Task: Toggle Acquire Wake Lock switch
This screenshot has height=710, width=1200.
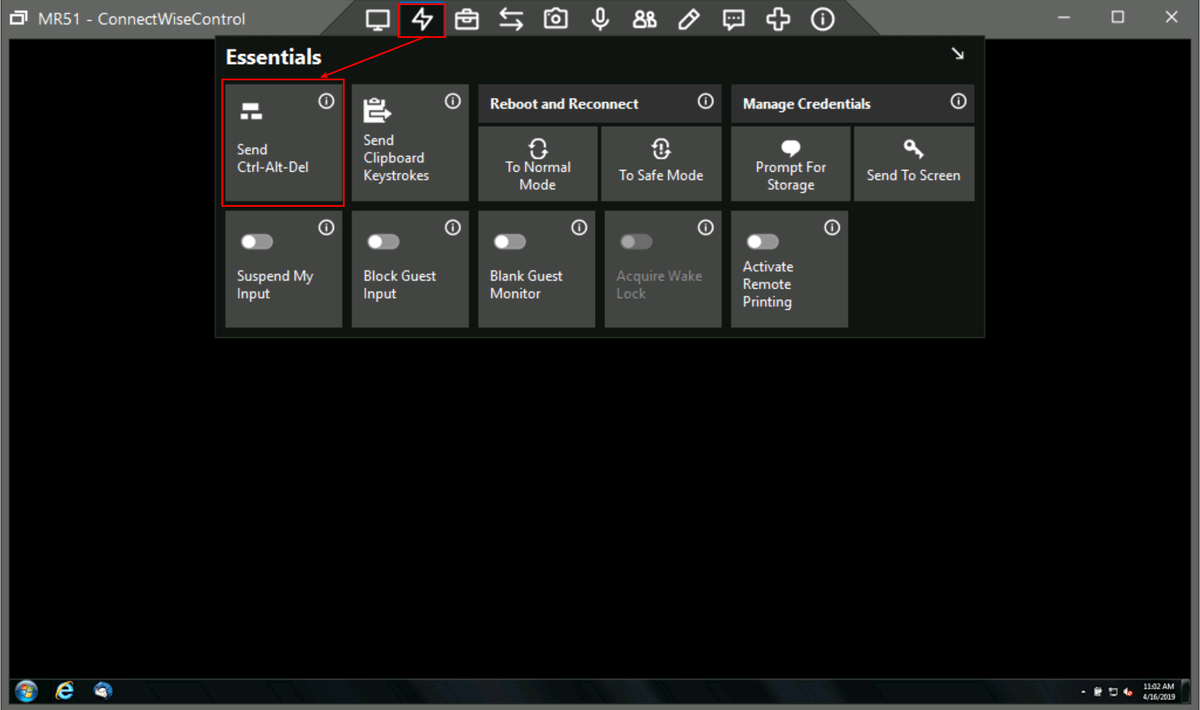Action: pos(636,242)
